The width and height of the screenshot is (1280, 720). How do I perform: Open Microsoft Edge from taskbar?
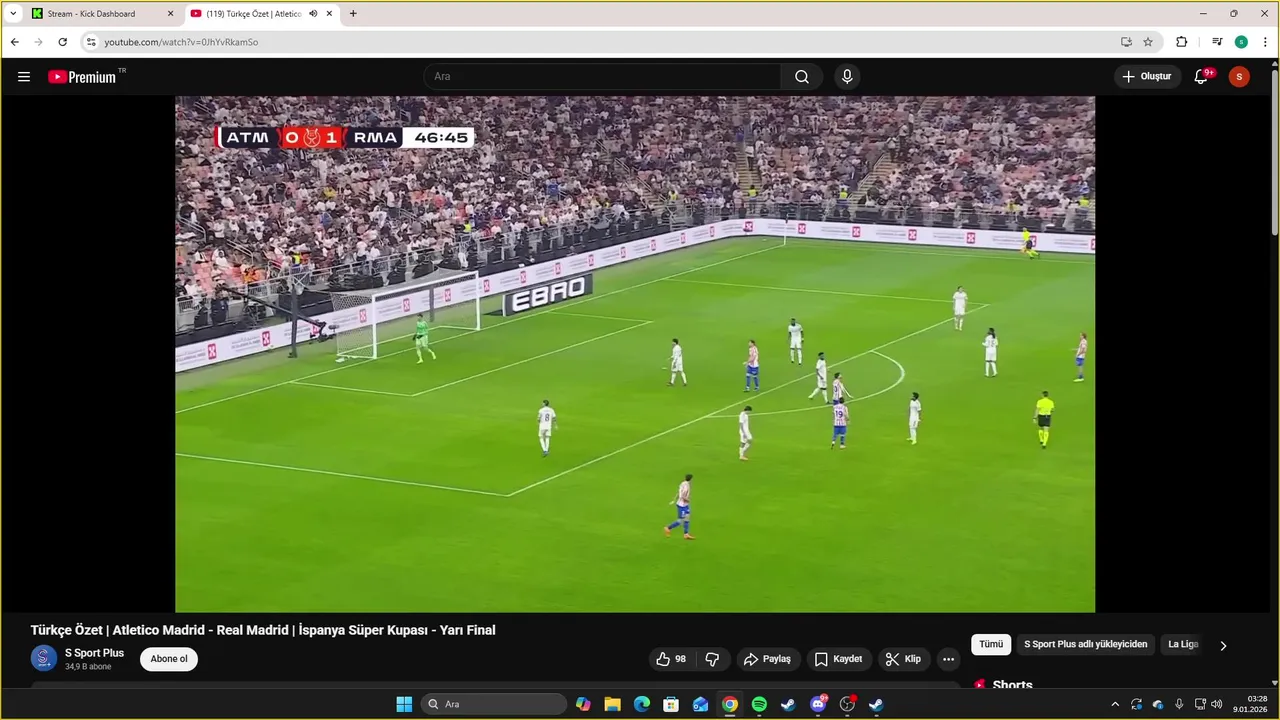[642, 704]
